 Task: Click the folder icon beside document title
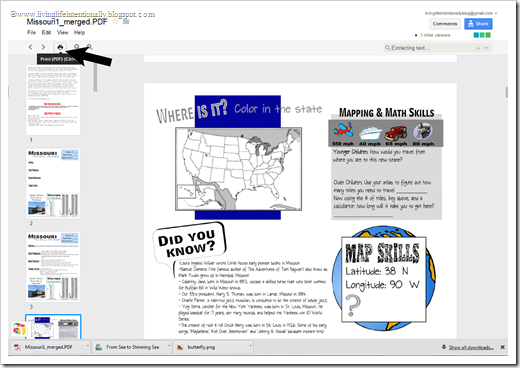click(126, 22)
